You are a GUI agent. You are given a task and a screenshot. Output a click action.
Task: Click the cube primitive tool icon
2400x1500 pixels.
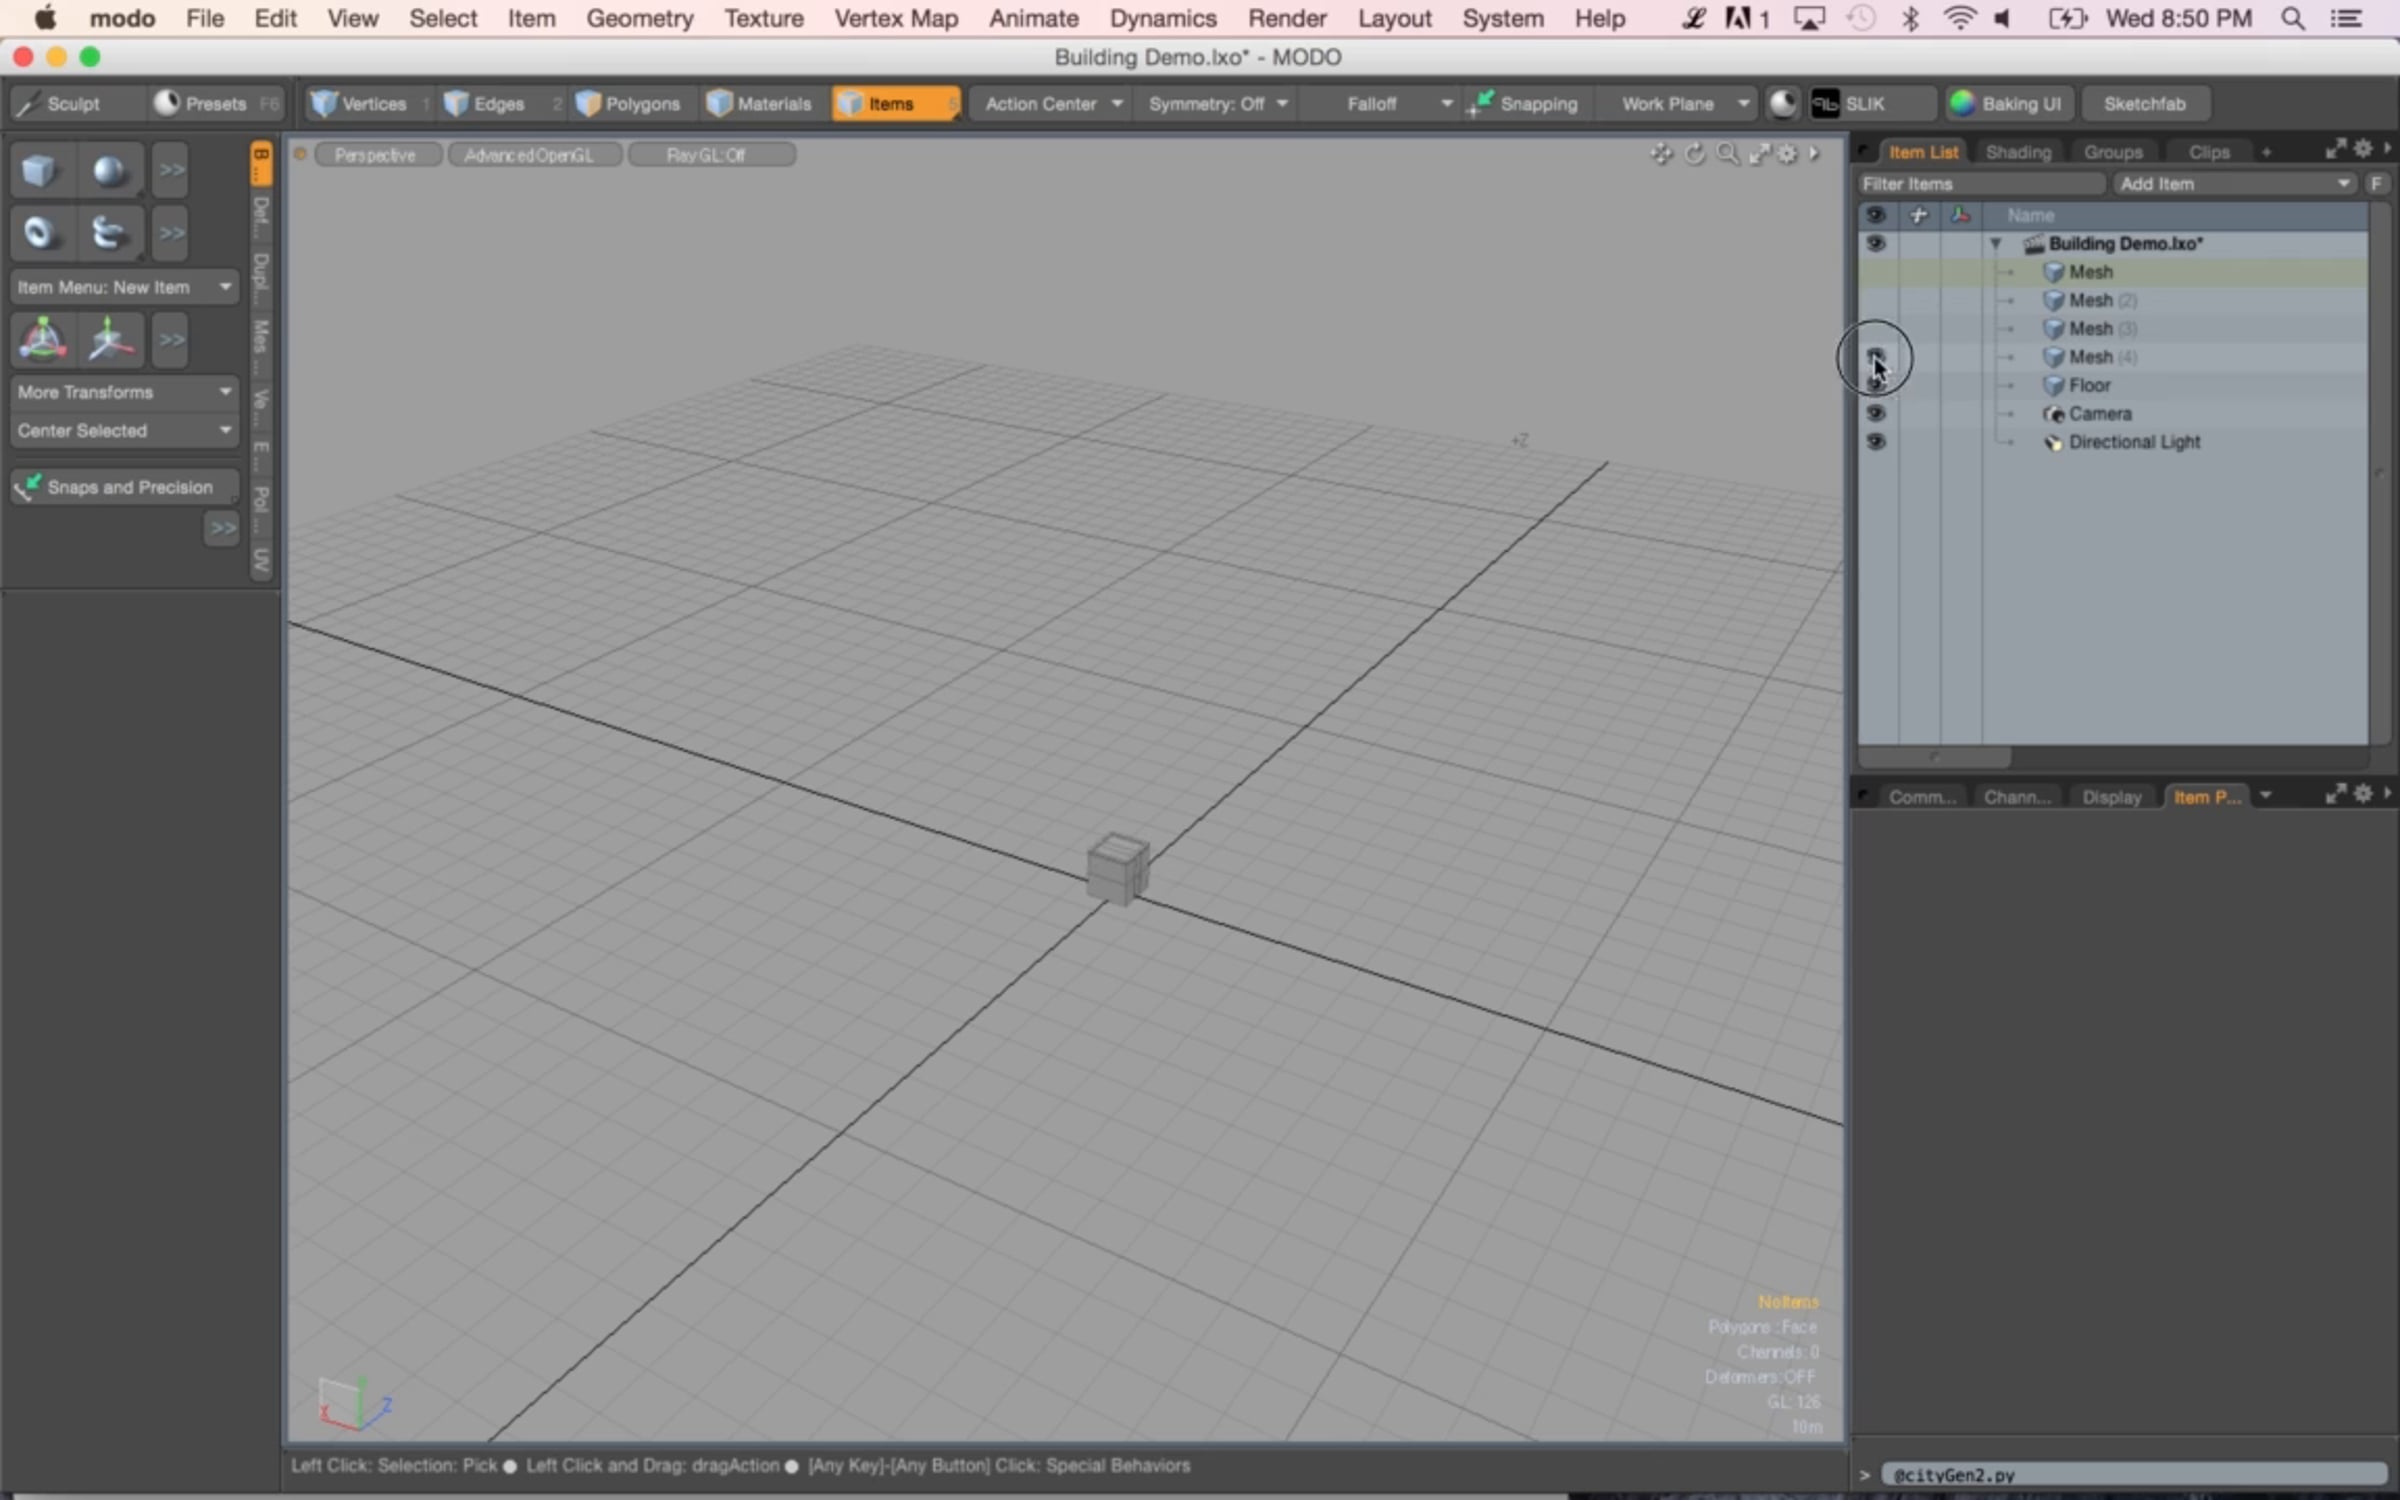[40, 171]
